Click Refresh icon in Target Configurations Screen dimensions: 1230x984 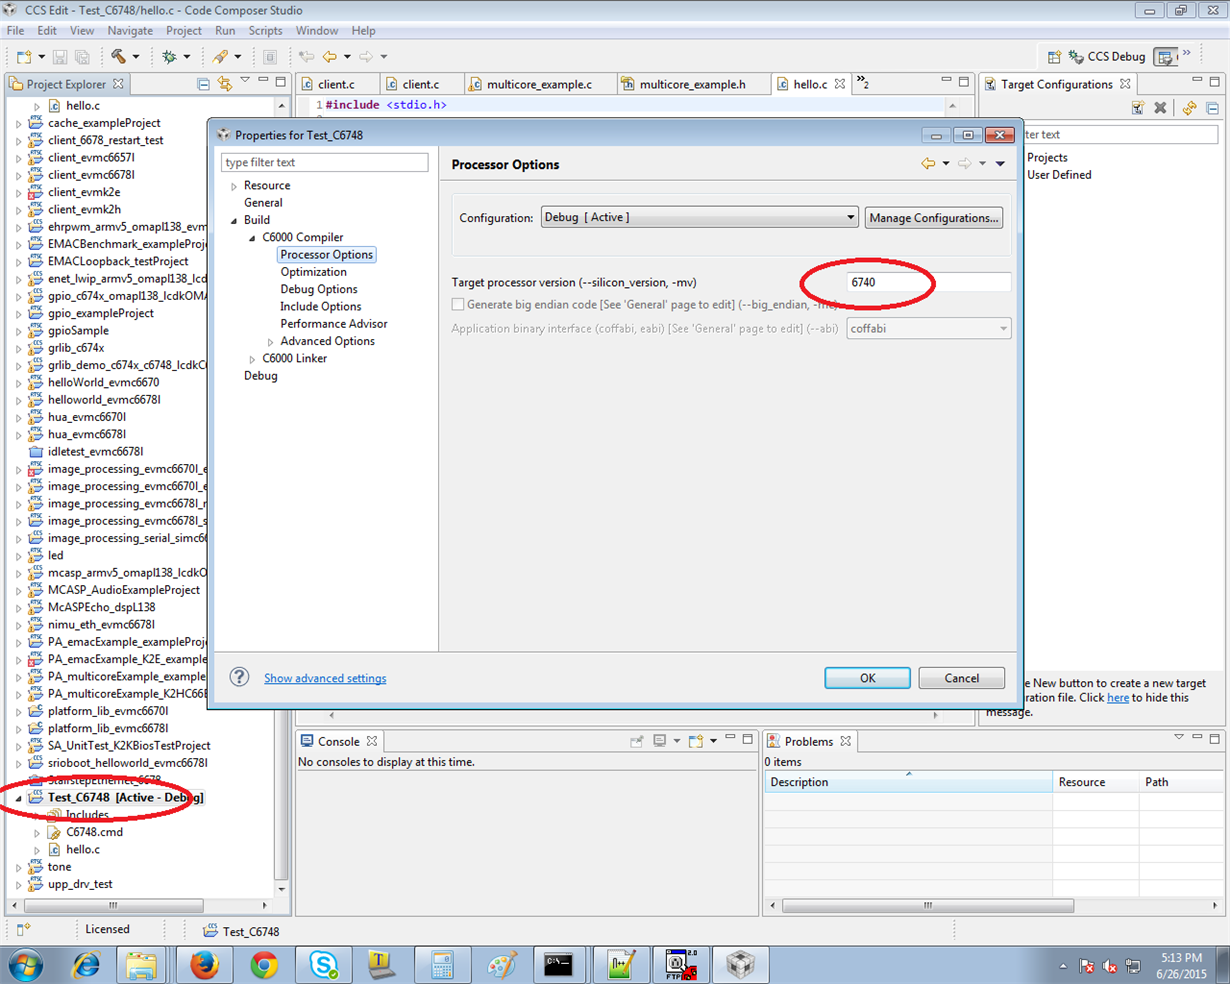coord(1189,108)
